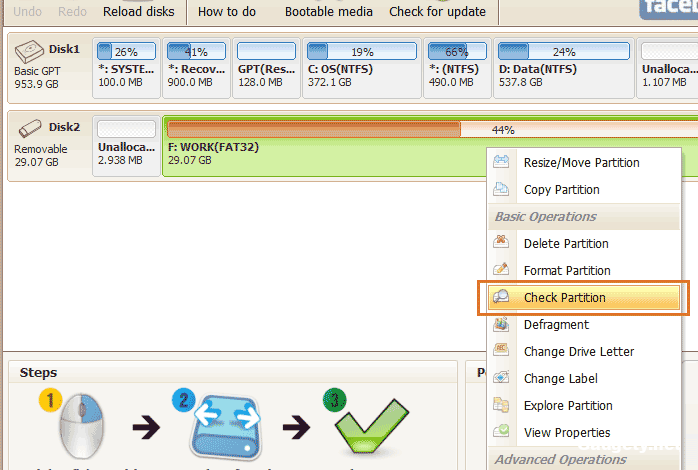698x470 pixels.
Task: Select Copy Partition in the context menu
Action: 561,190
